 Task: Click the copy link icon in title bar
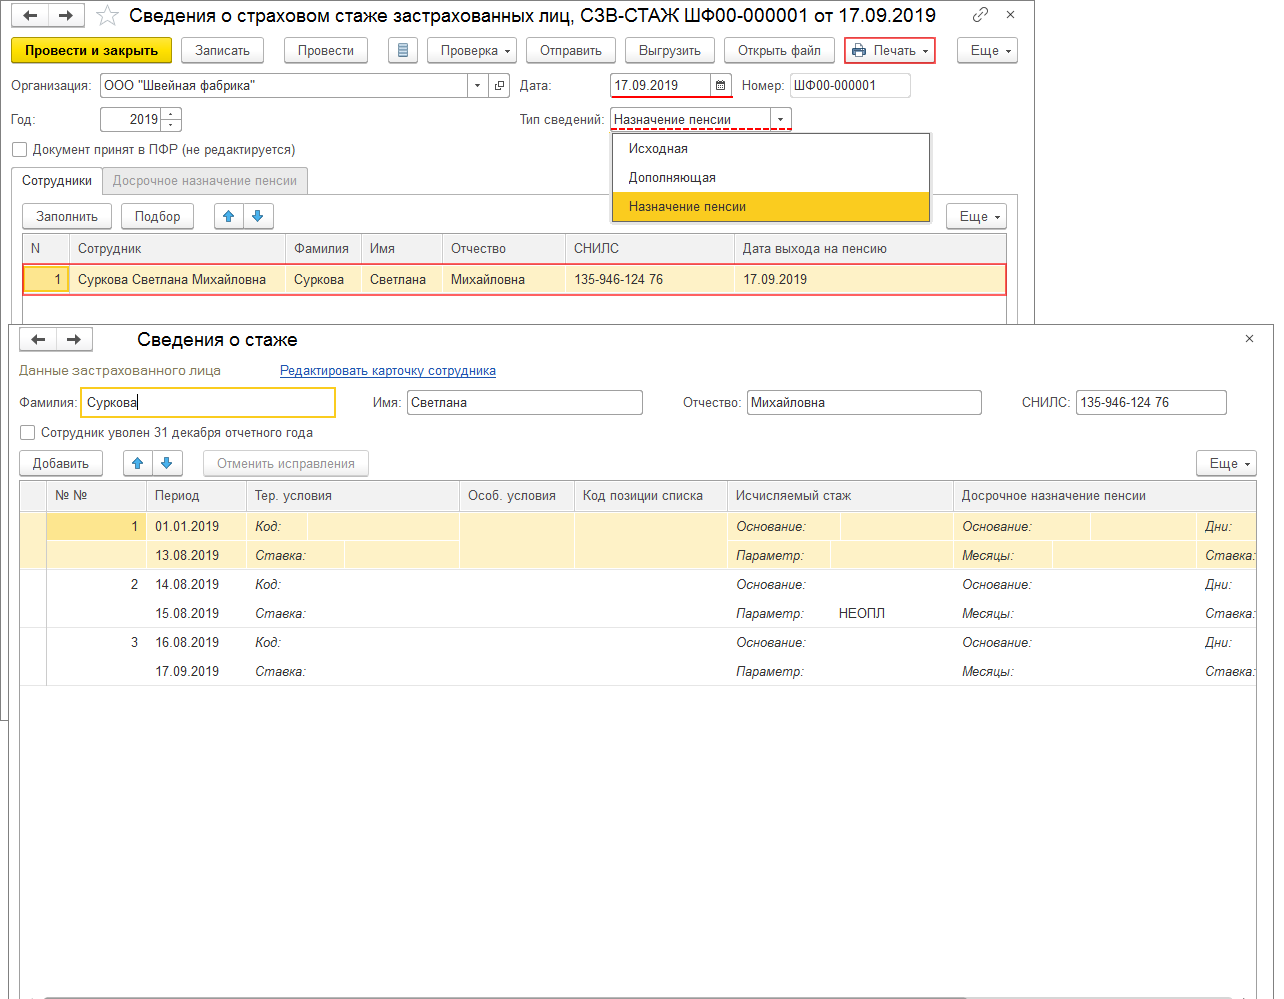(980, 15)
